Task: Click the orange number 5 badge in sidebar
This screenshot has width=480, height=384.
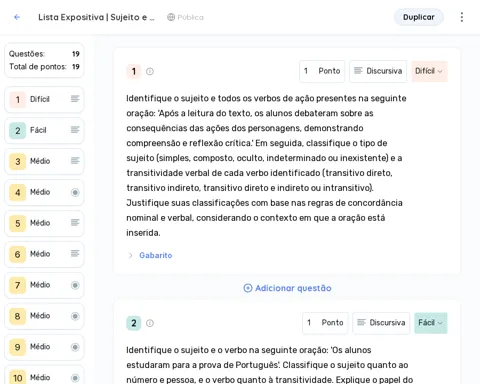Action: [x=18, y=223]
